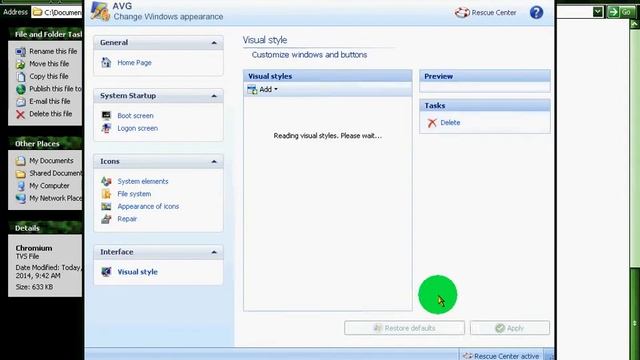Click the Boot screen monitor icon
The image size is (640, 360).
point(106,116)
